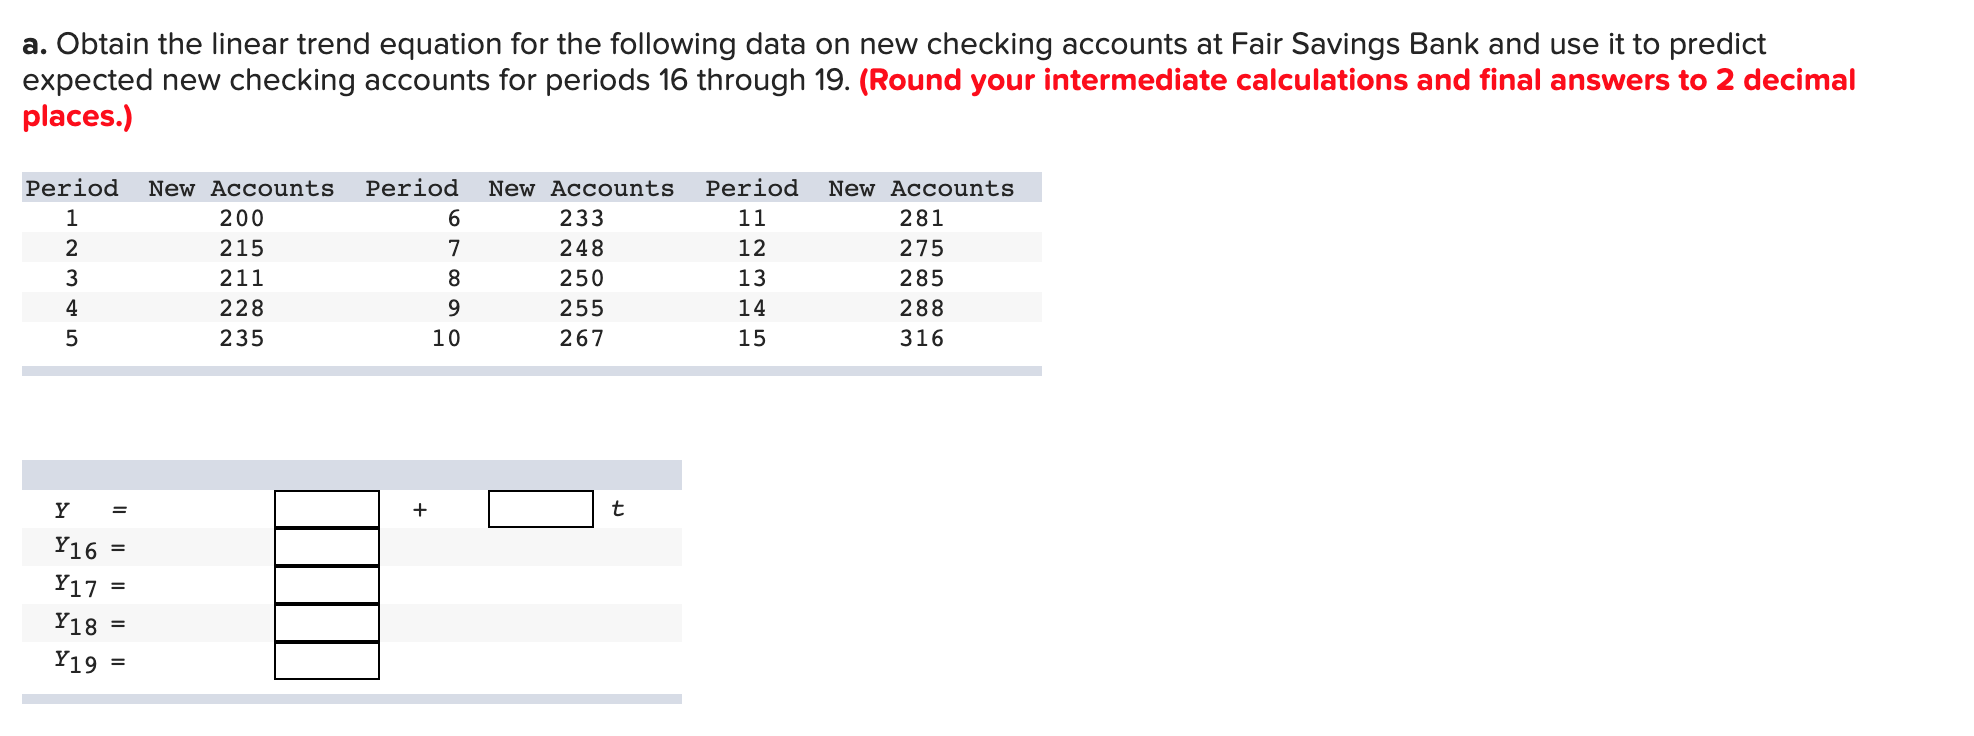Click the value 285 for period 13
Screen dimensions: 1974x736
(922, 278)
